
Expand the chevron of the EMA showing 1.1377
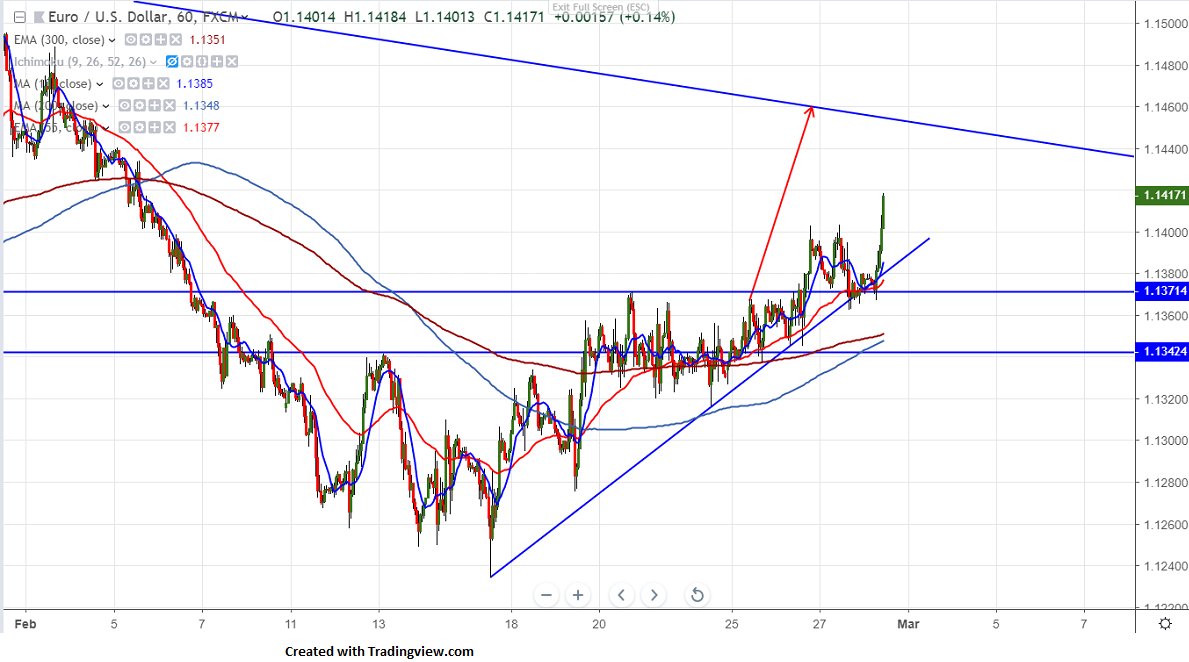(x=106, y=128)
